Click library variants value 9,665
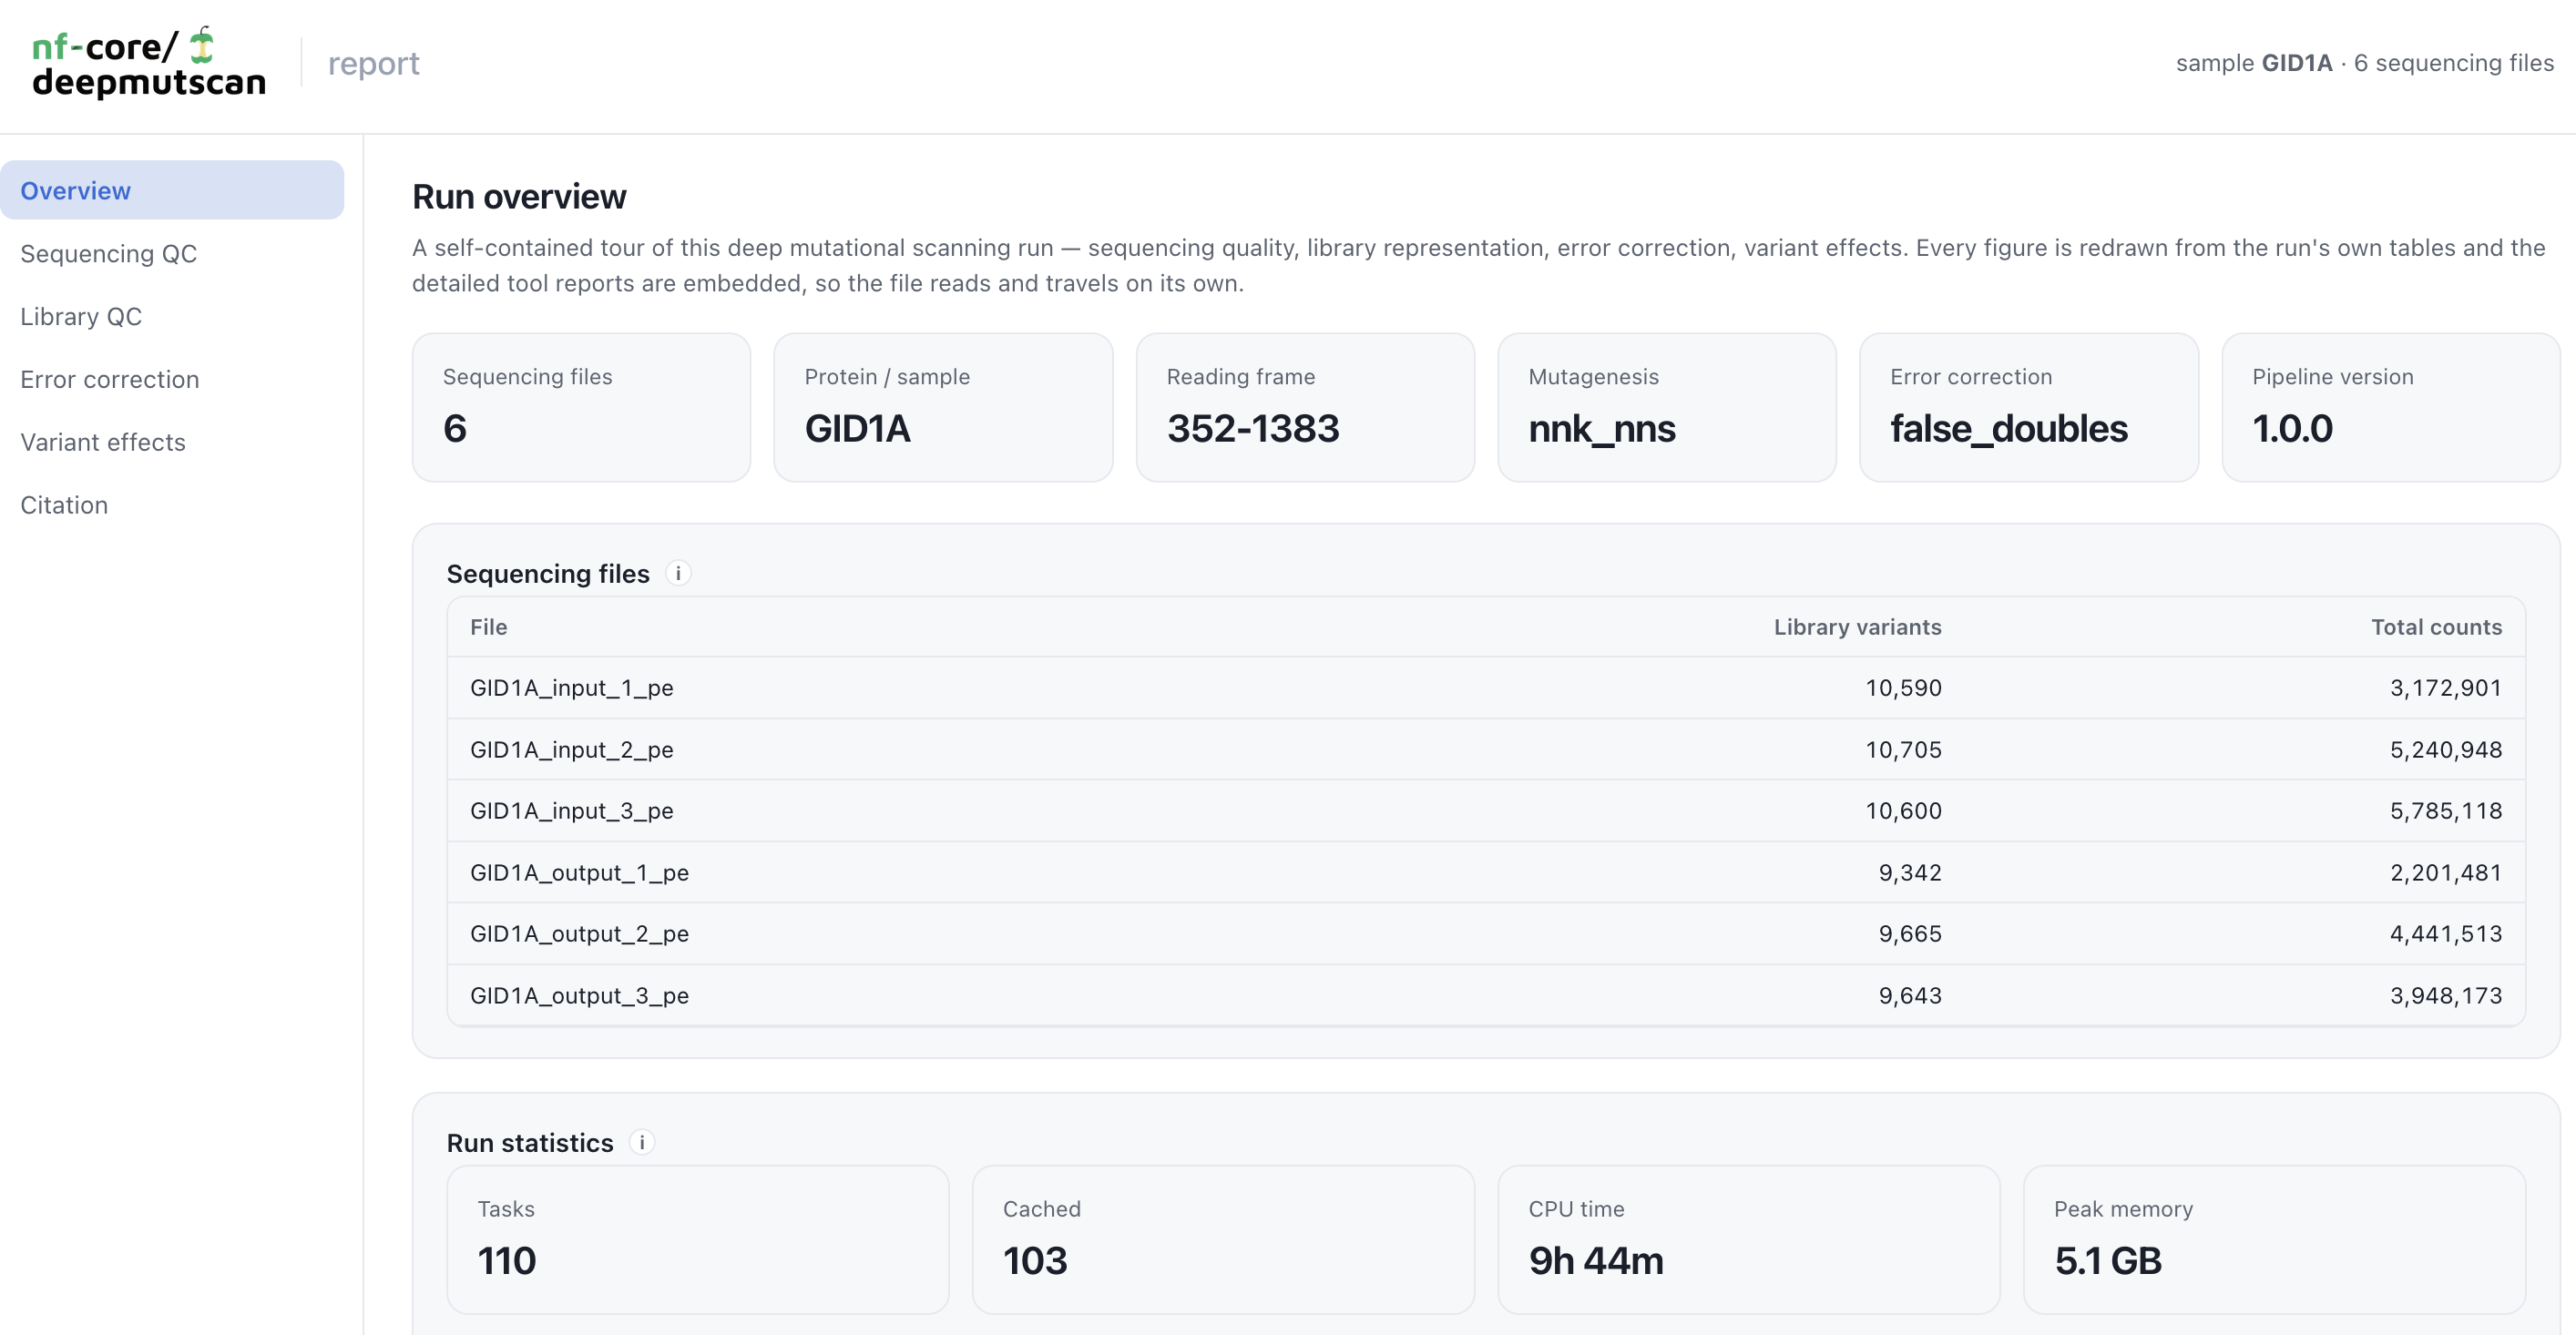2576x1335 pixels. point(1910,934)
